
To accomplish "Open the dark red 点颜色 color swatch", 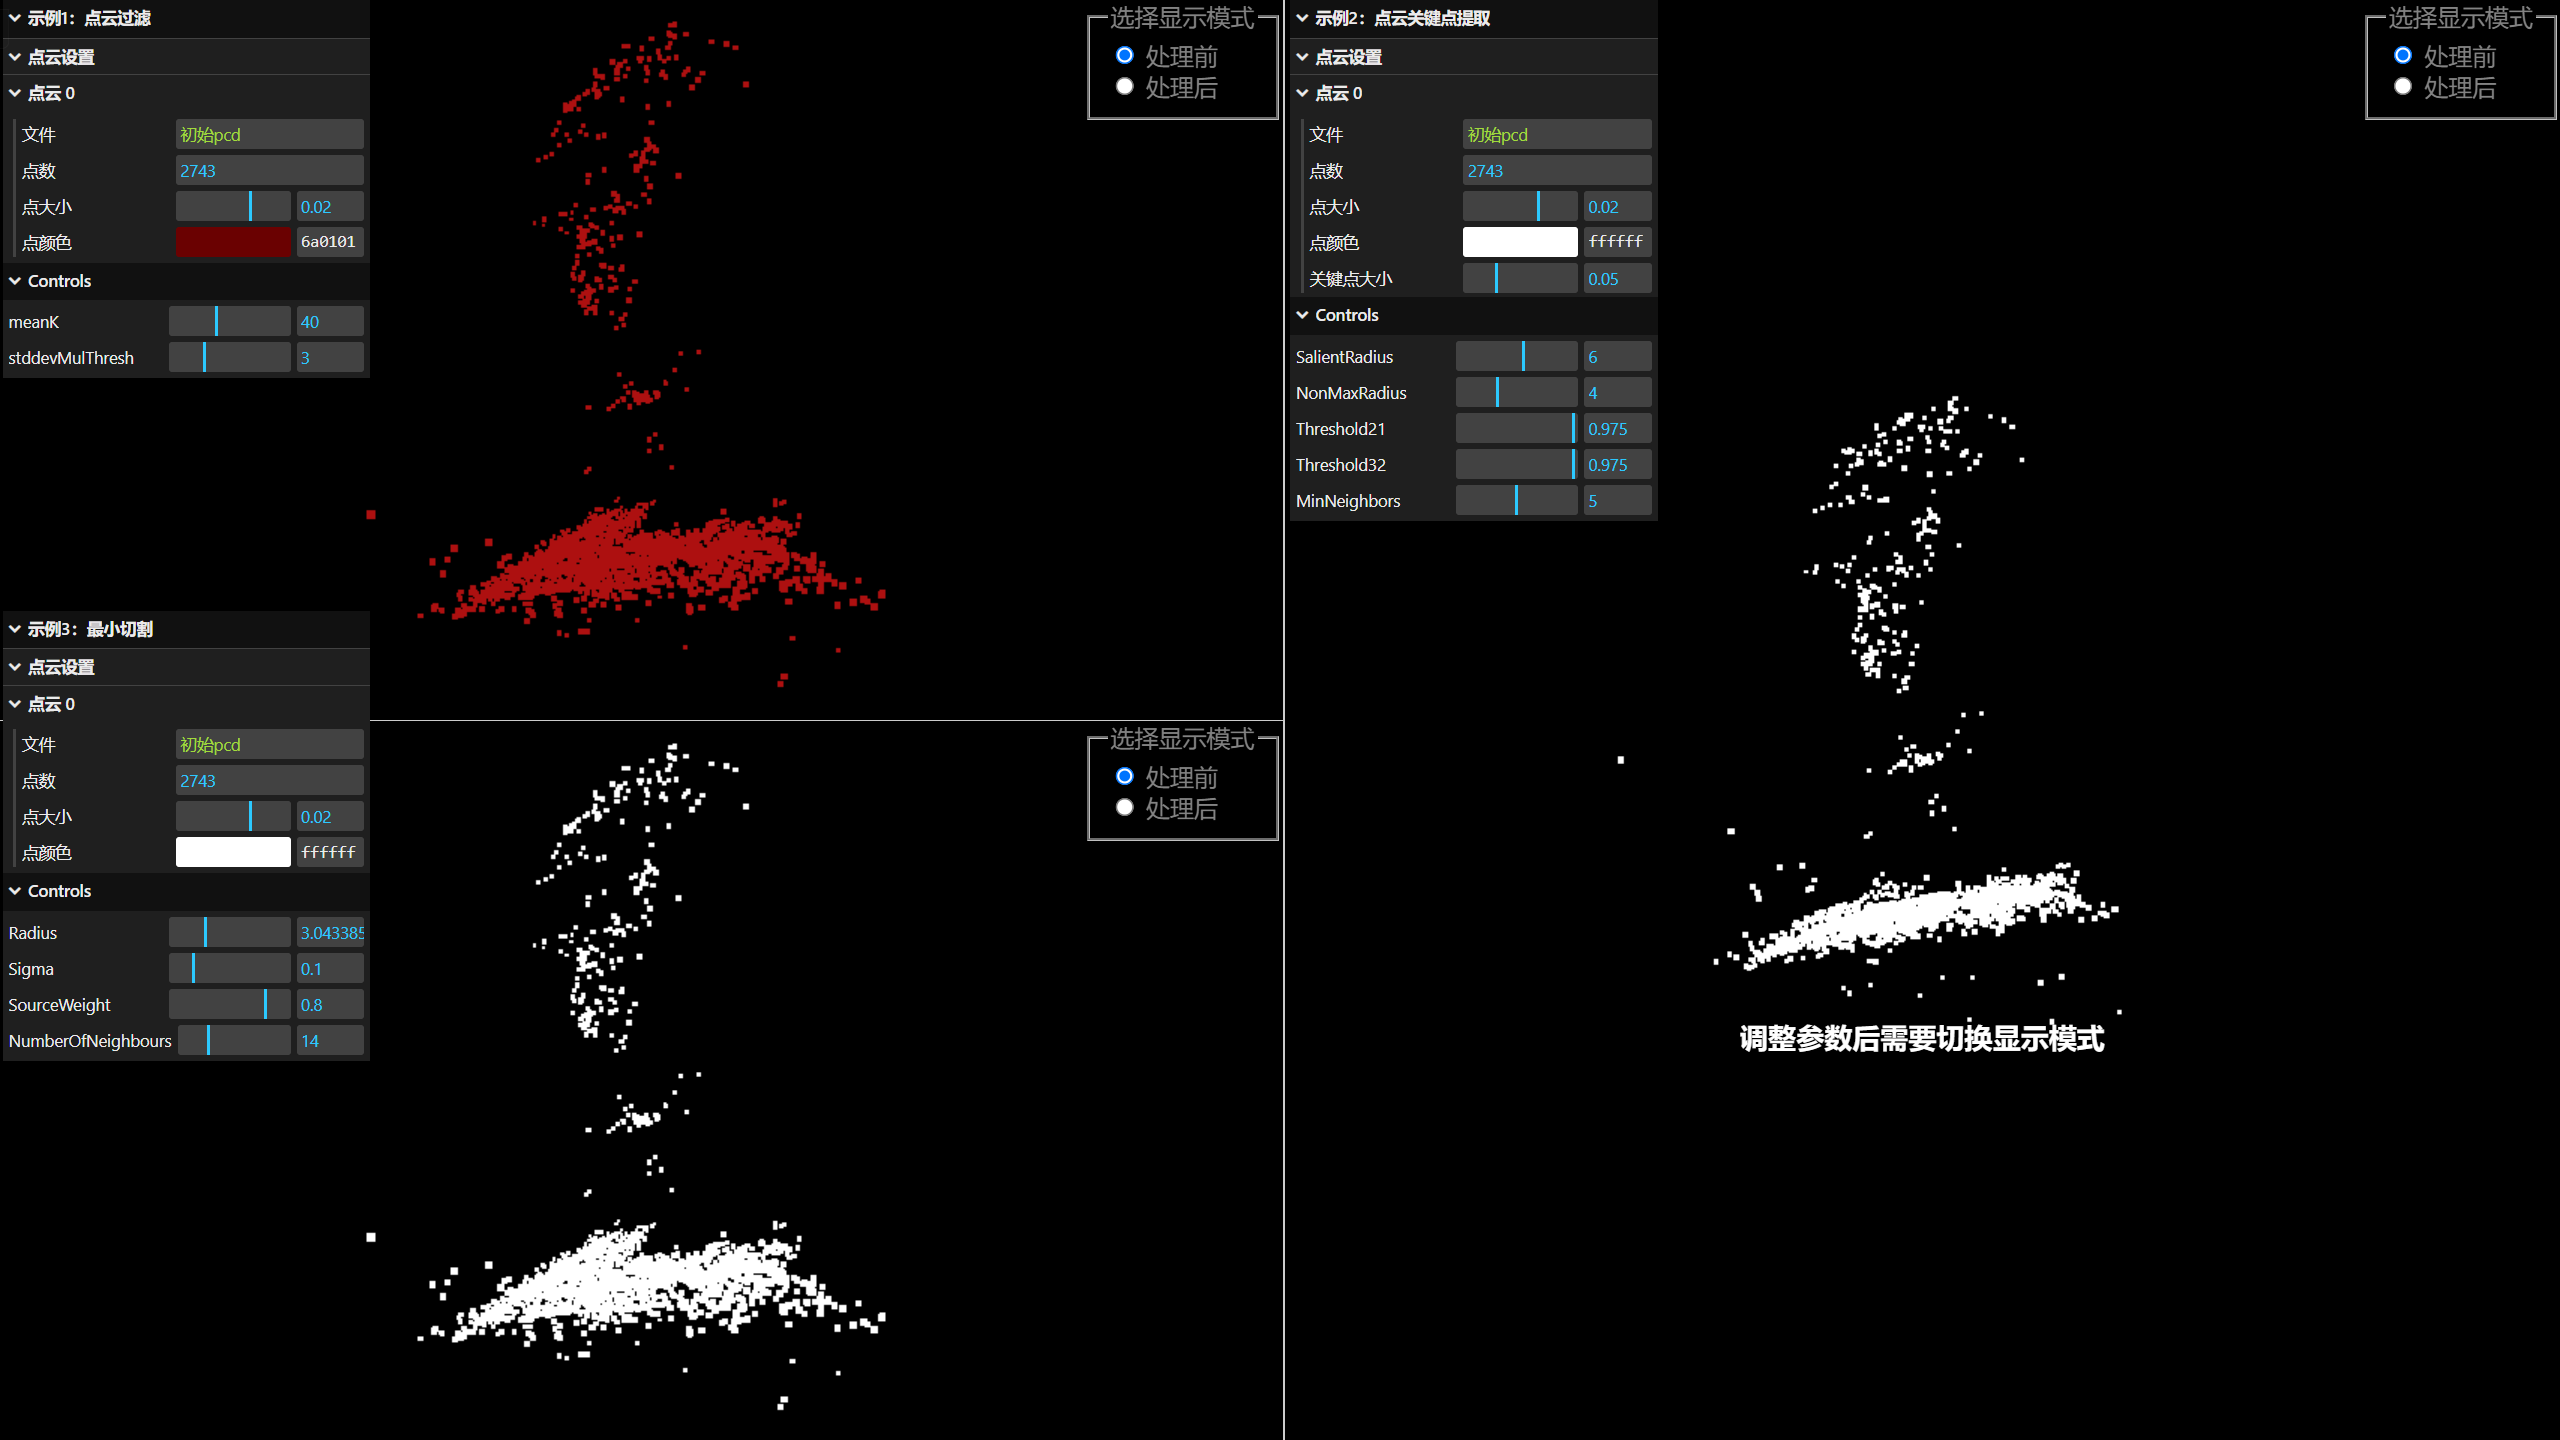I will tap(233, 242).
